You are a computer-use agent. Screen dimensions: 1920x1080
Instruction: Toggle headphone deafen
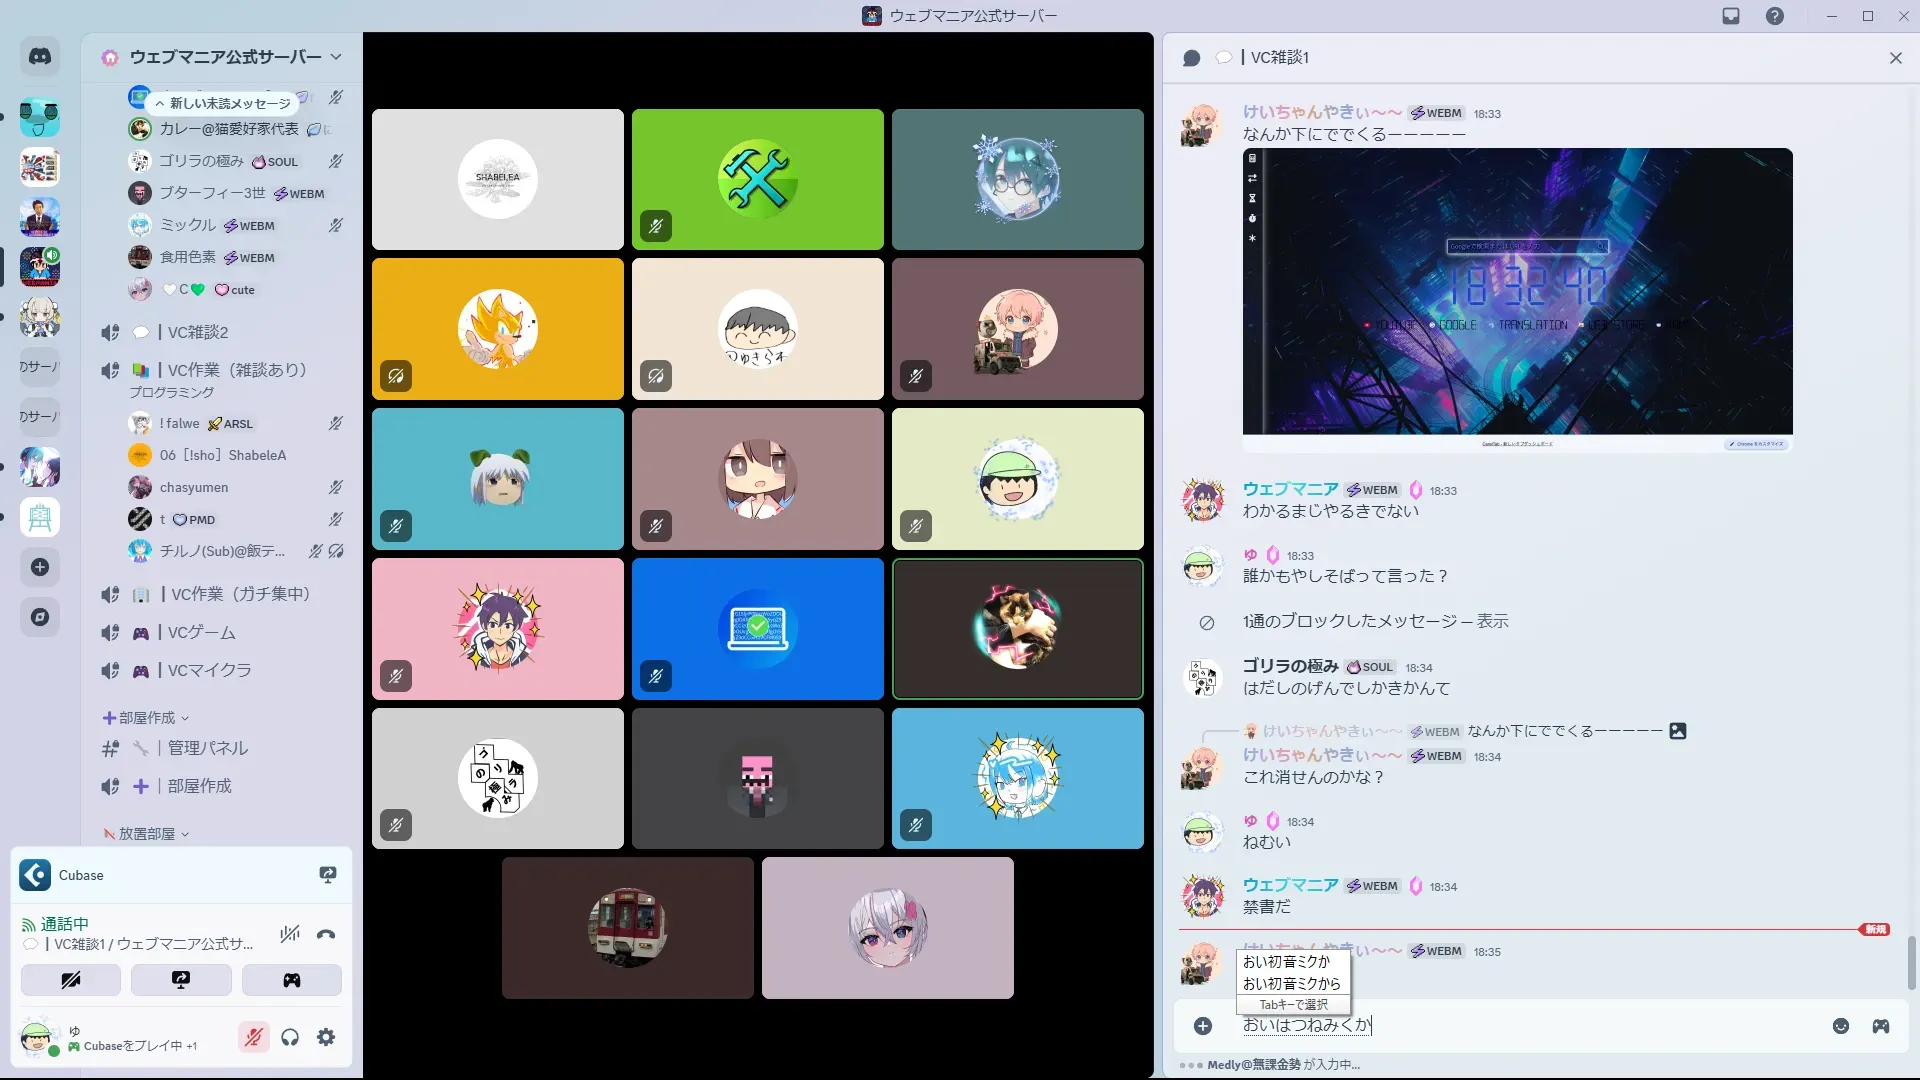[290, 1038]
